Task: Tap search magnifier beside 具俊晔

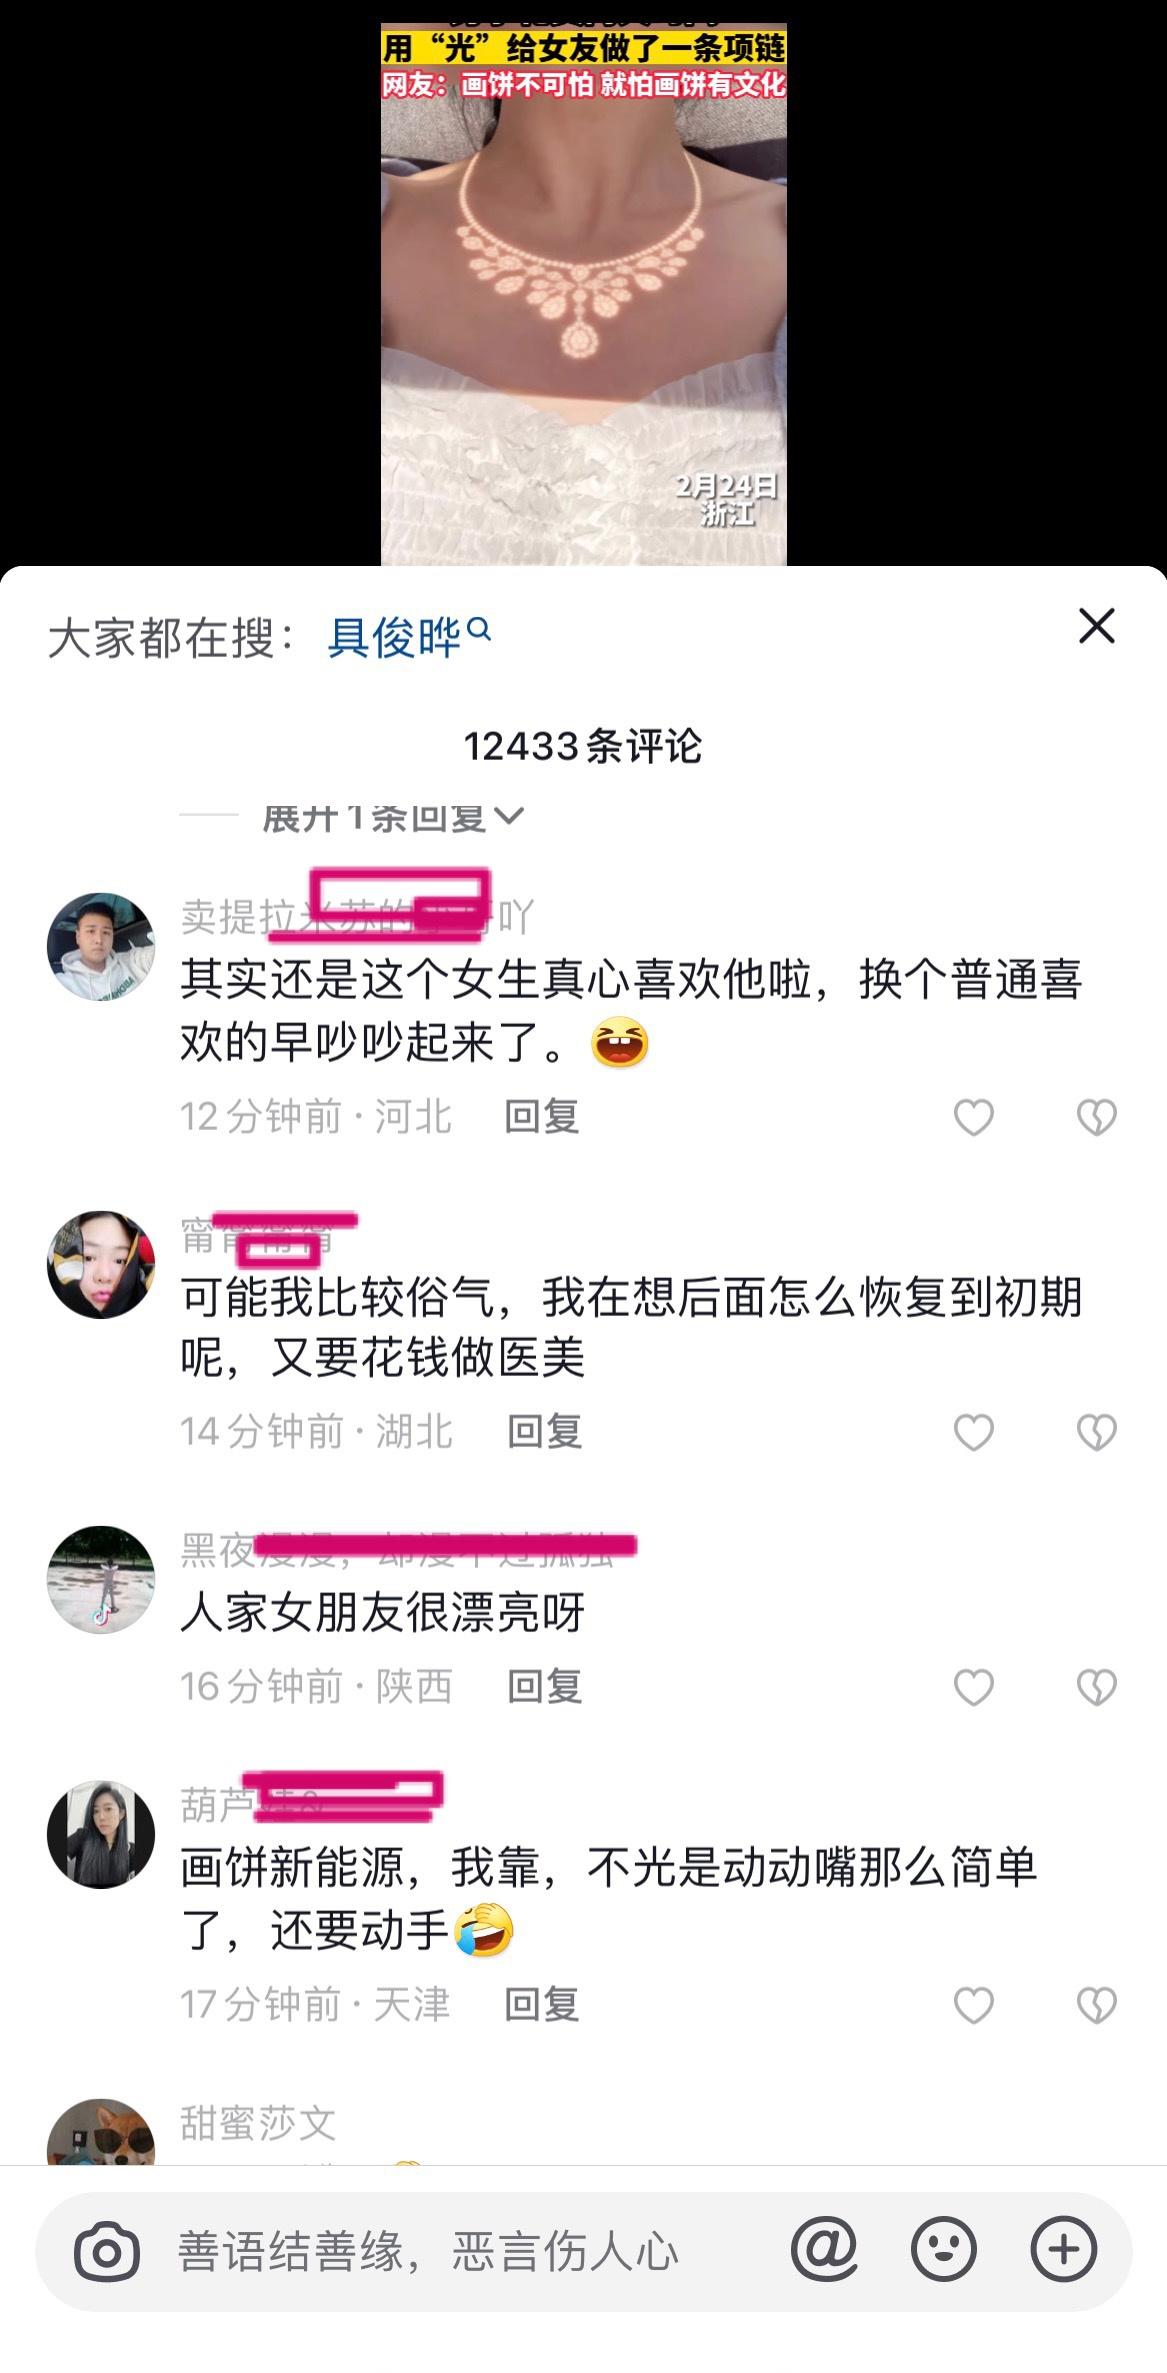Action: tap(480, 629)
